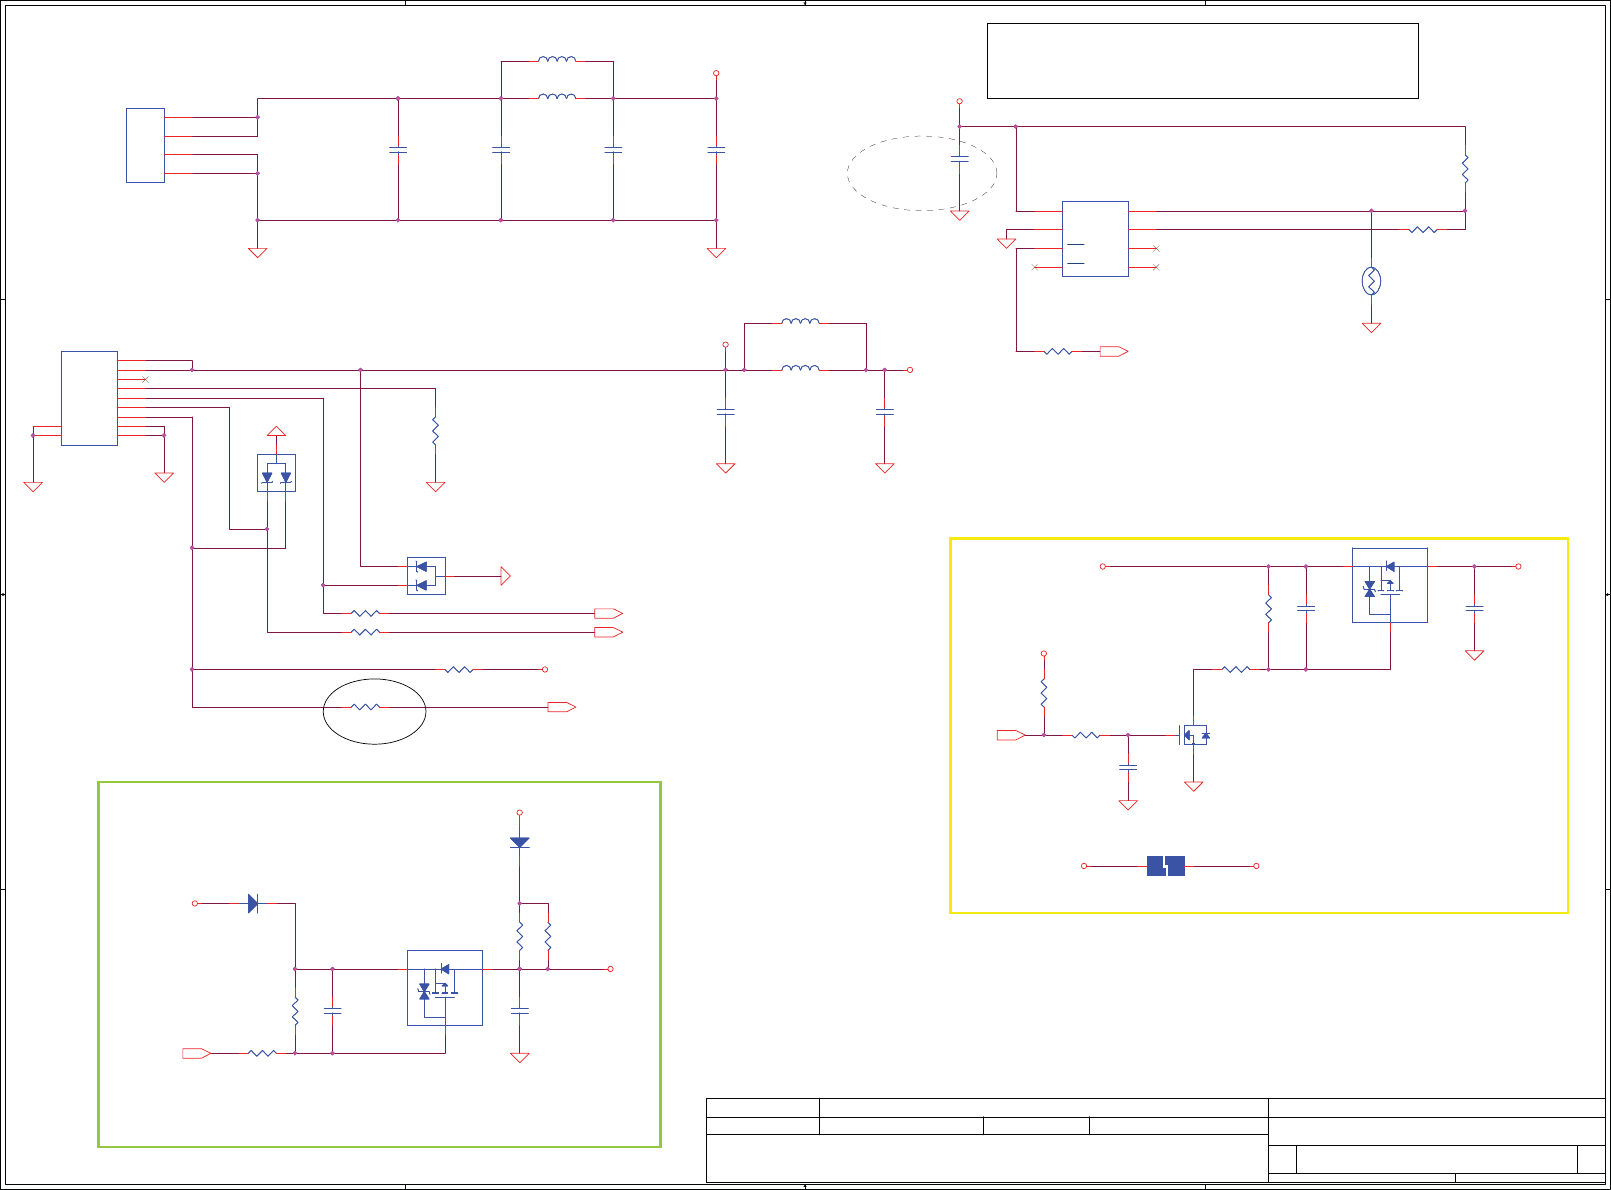Select the multi-pin connector block at middle left
Viewport: 1611px width, 1190px height.
[x=89, y=398]
